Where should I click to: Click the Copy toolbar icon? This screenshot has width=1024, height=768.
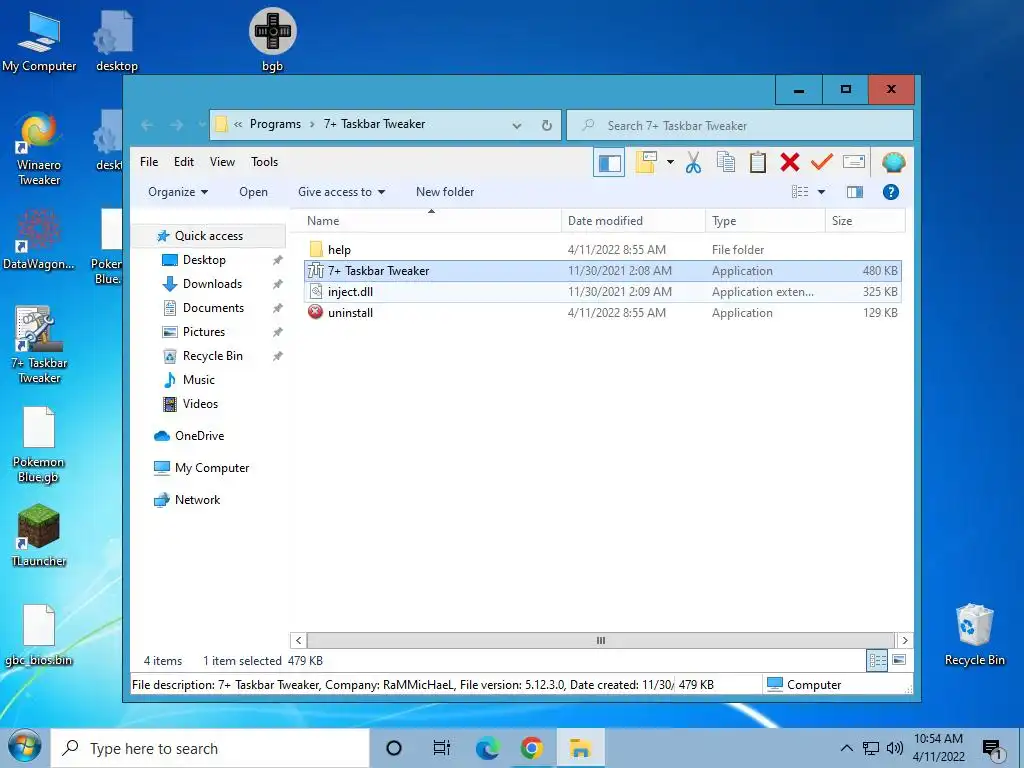click(x=726, y=162)
